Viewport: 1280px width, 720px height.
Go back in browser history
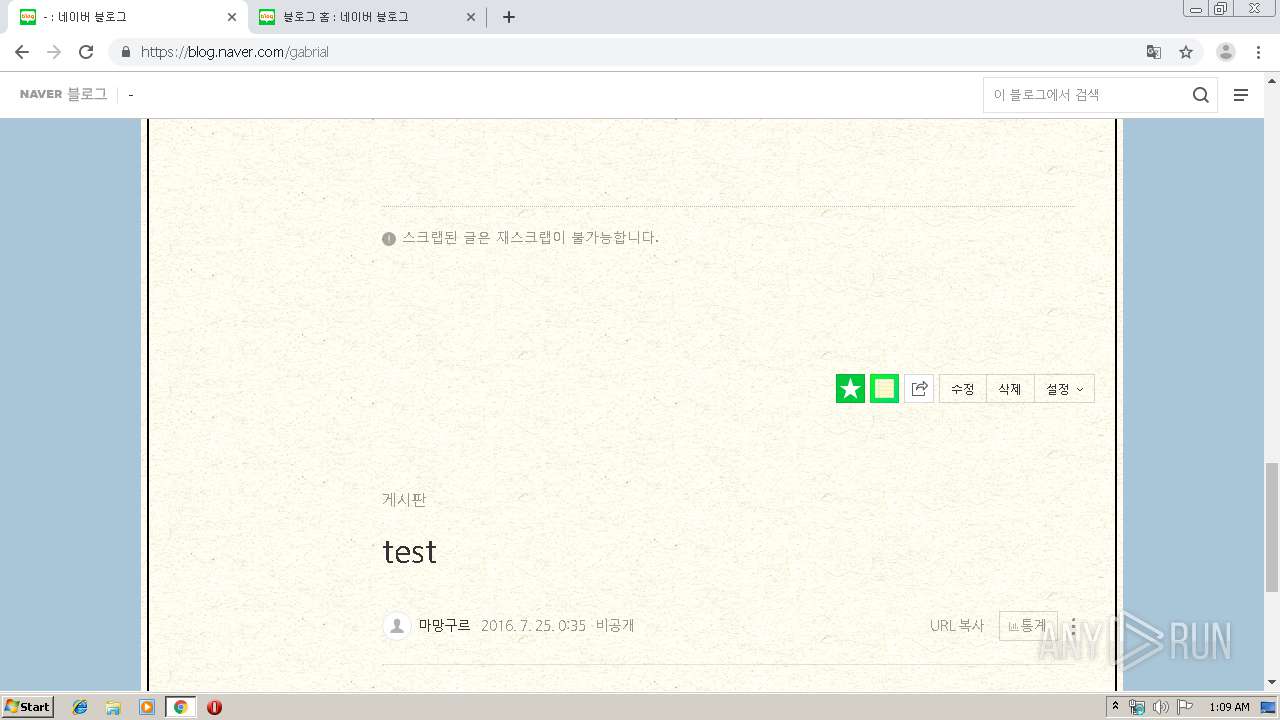click(x=22, y=52)
